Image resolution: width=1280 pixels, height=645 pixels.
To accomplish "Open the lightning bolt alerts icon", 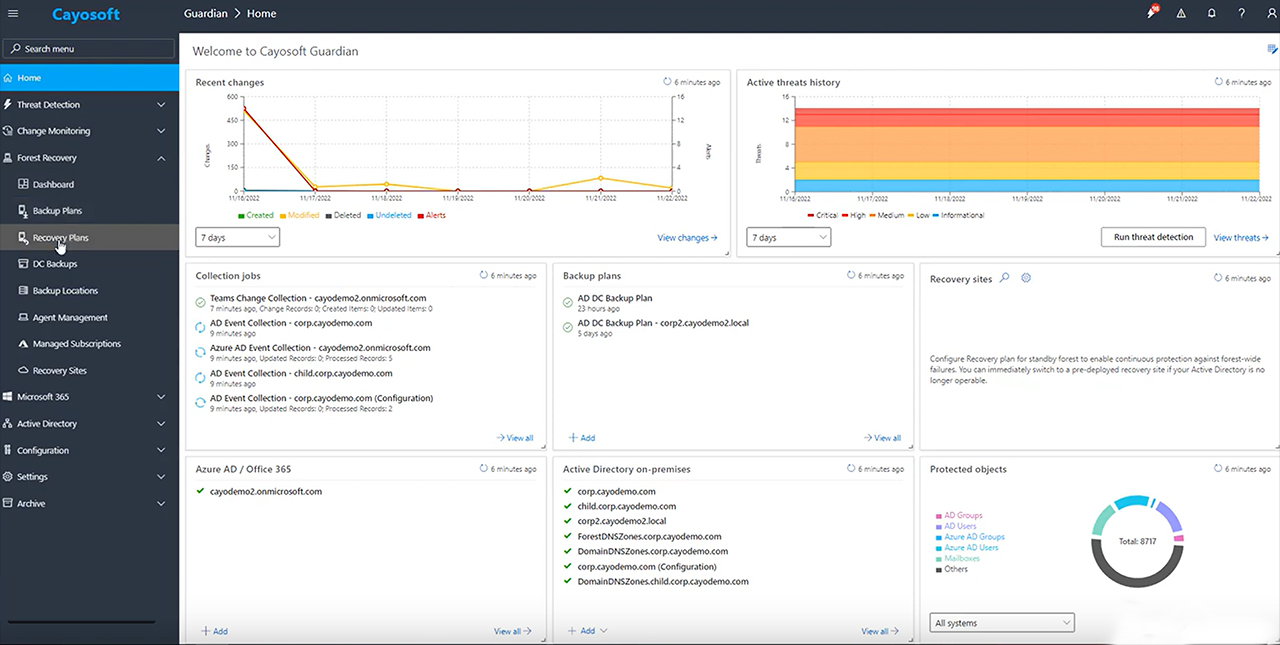I will pos(1154,13).
